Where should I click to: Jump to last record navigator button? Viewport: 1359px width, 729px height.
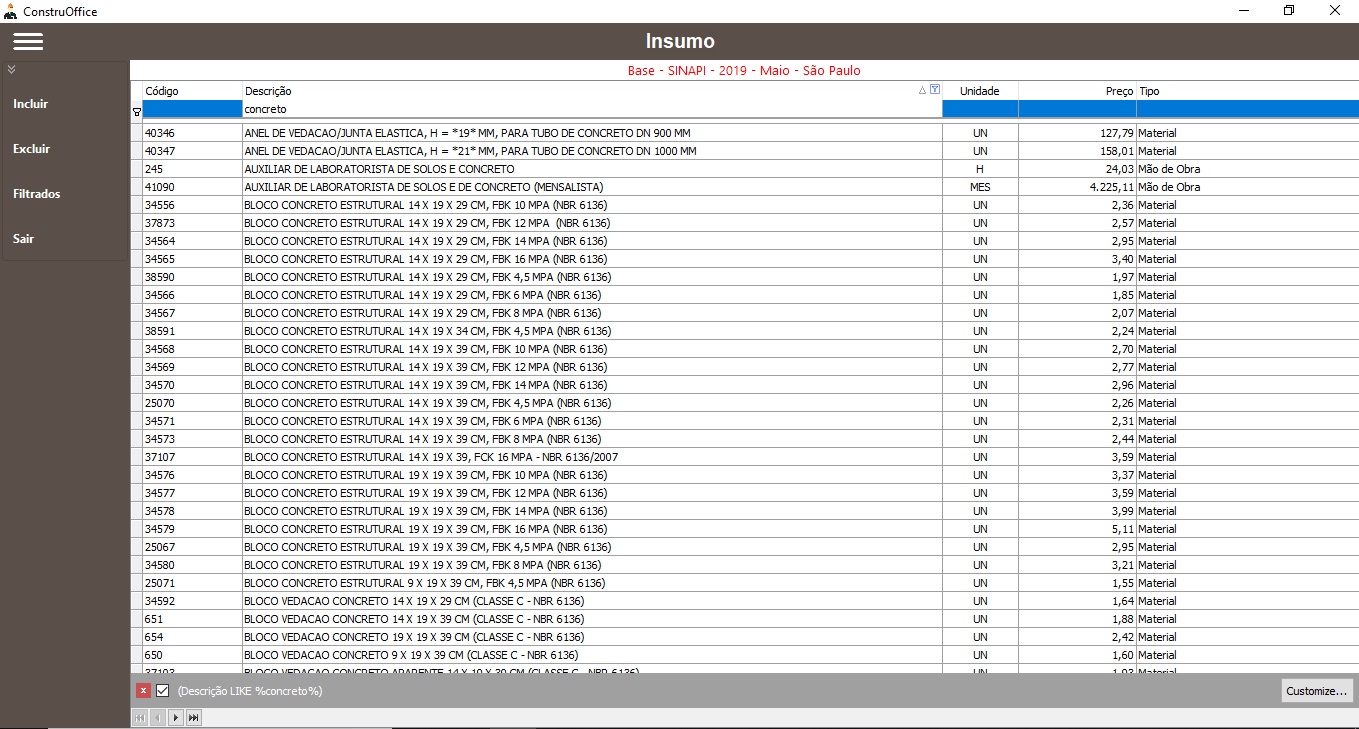193,717
